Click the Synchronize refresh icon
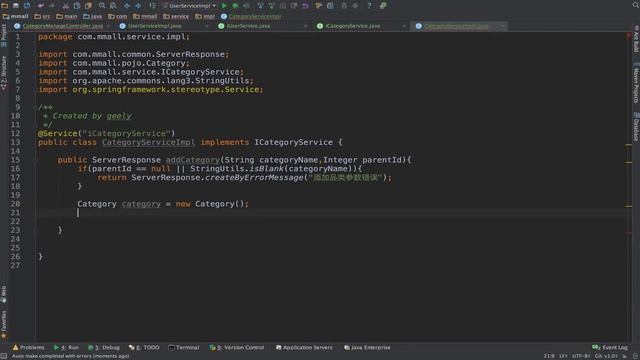Viewport: 640px width, 360px height. point(27,6)
